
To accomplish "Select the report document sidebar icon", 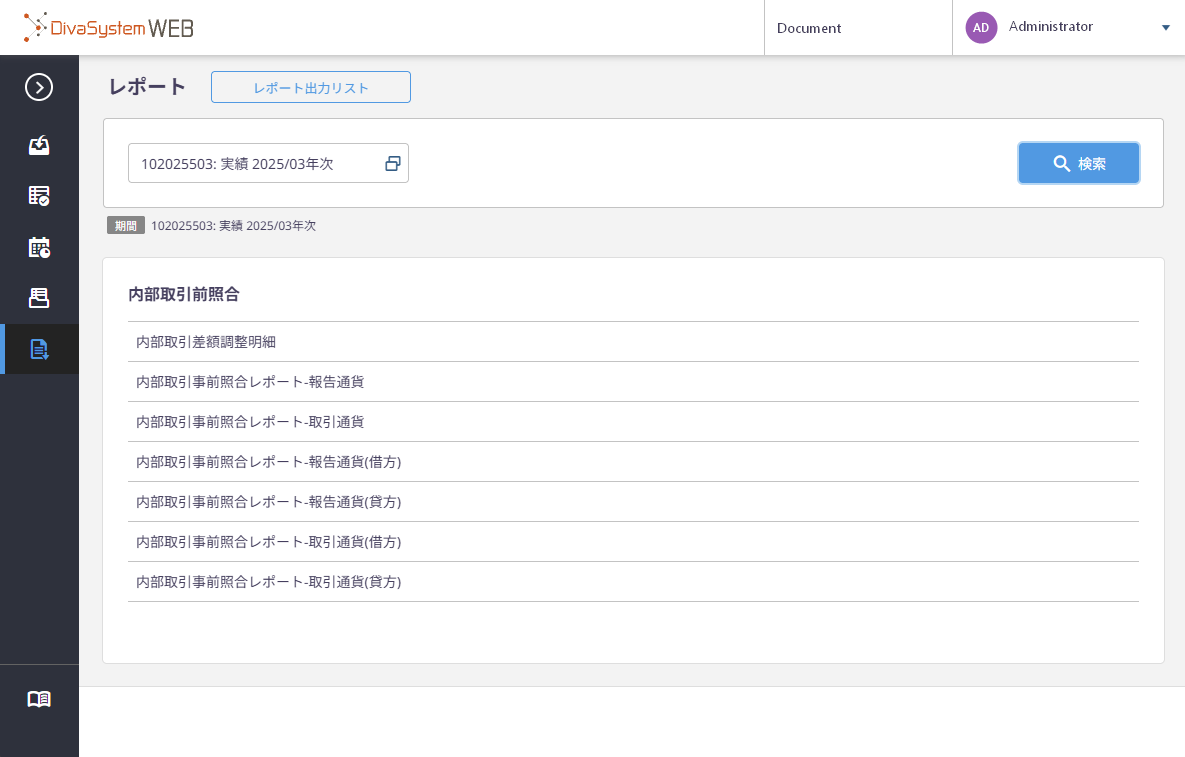I will (x=39, y=349).
